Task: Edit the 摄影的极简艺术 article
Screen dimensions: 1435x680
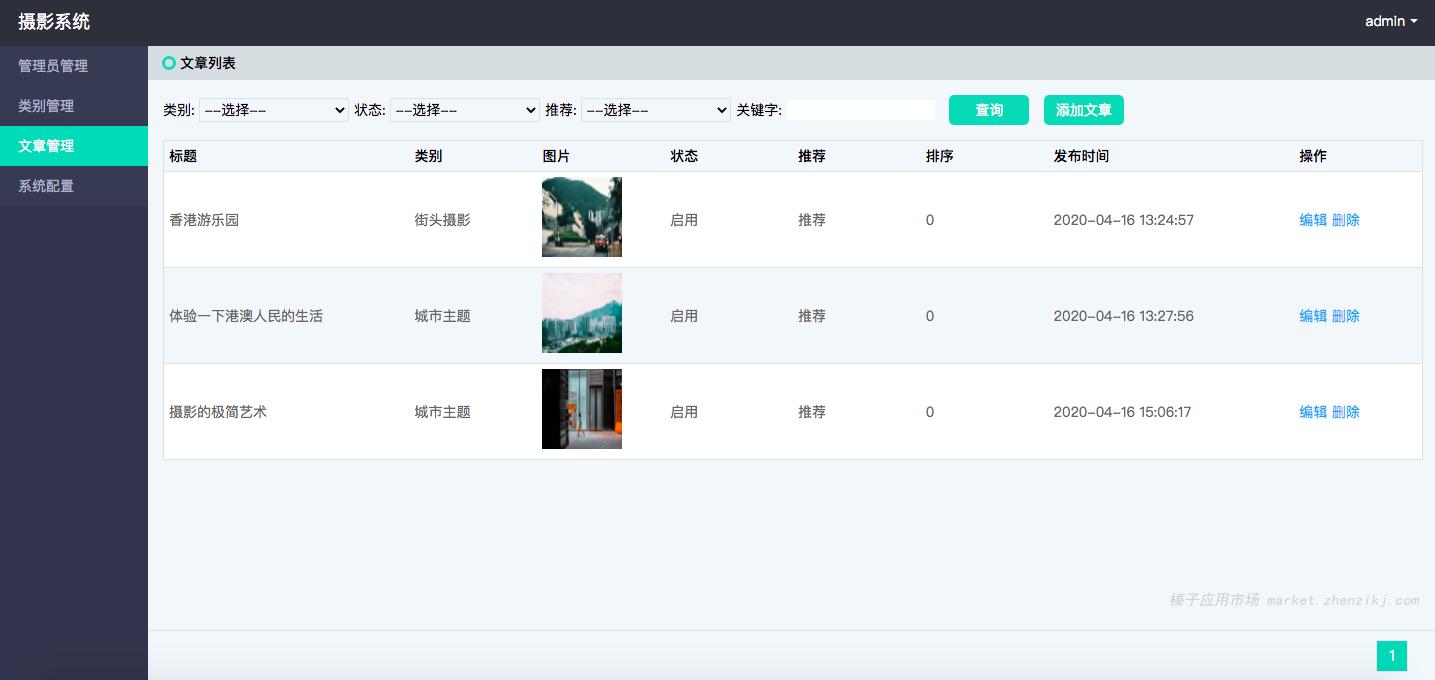Action: [x=1312, y=412]
